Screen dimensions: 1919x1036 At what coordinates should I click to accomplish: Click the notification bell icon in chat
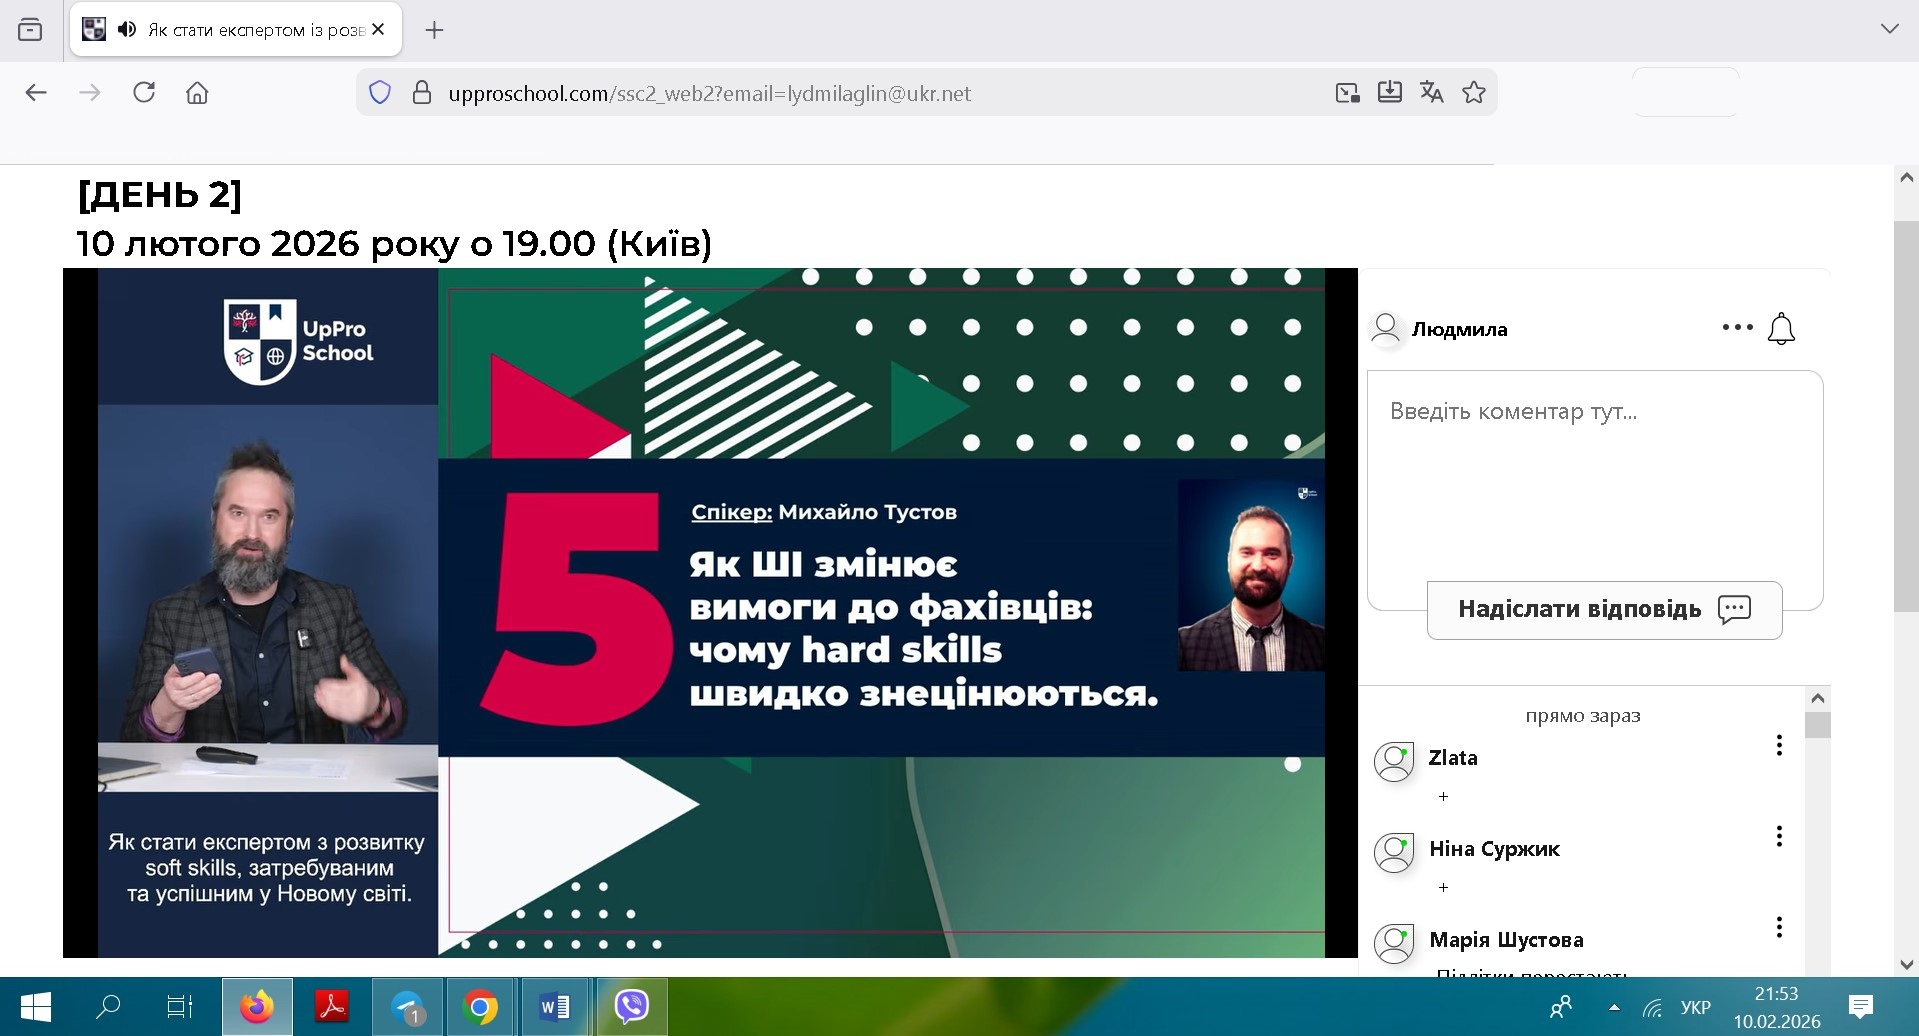coord(1781,329)
